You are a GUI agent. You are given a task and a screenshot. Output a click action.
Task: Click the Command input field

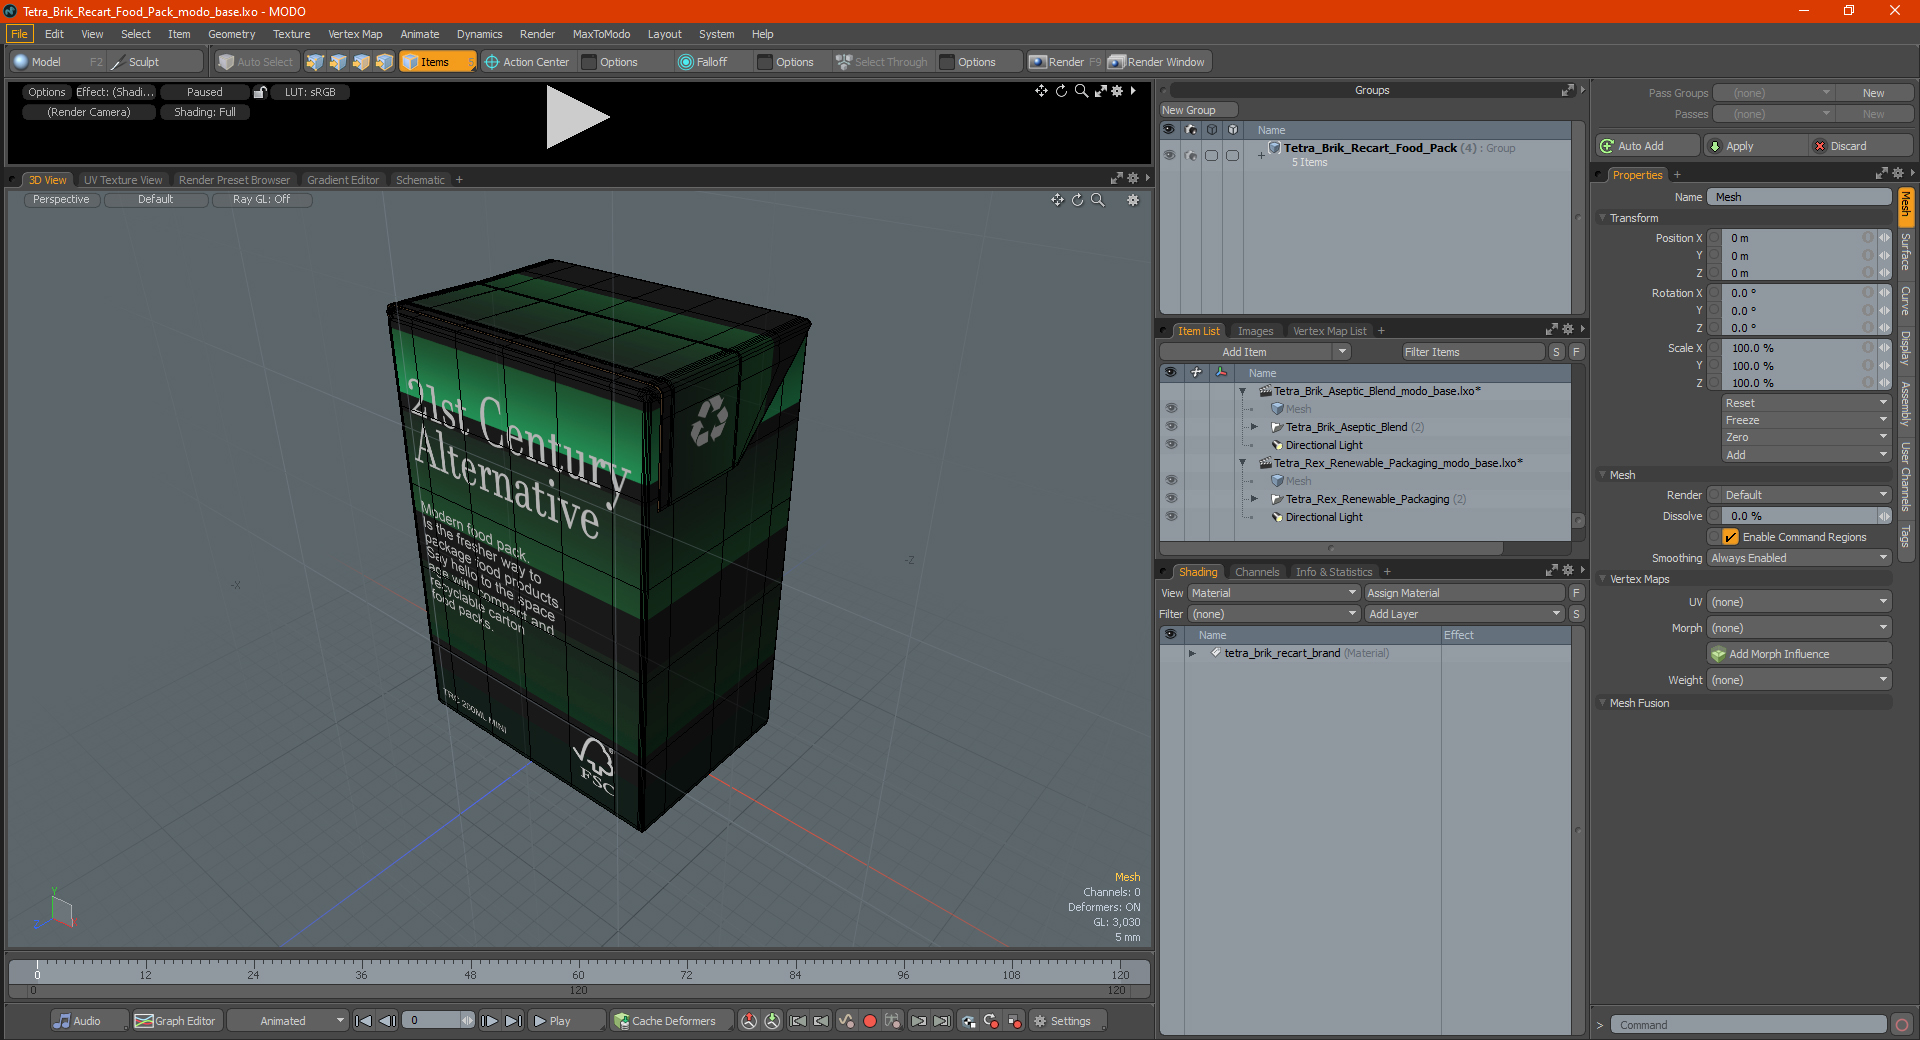tap(1748, 1025)
